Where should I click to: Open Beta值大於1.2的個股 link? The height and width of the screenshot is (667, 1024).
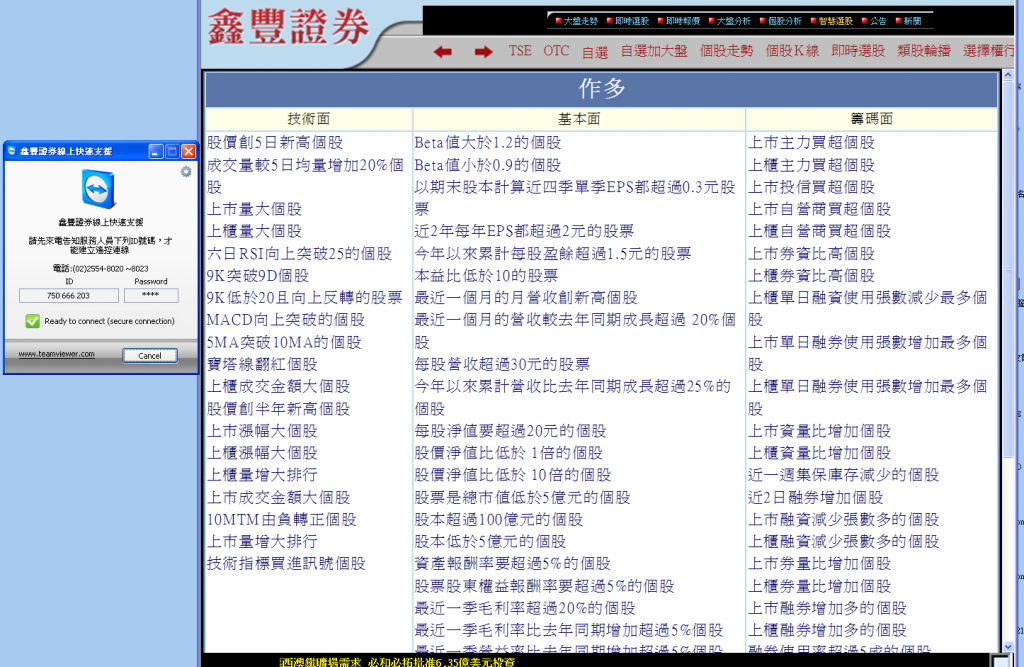click(x=488, y=142)
